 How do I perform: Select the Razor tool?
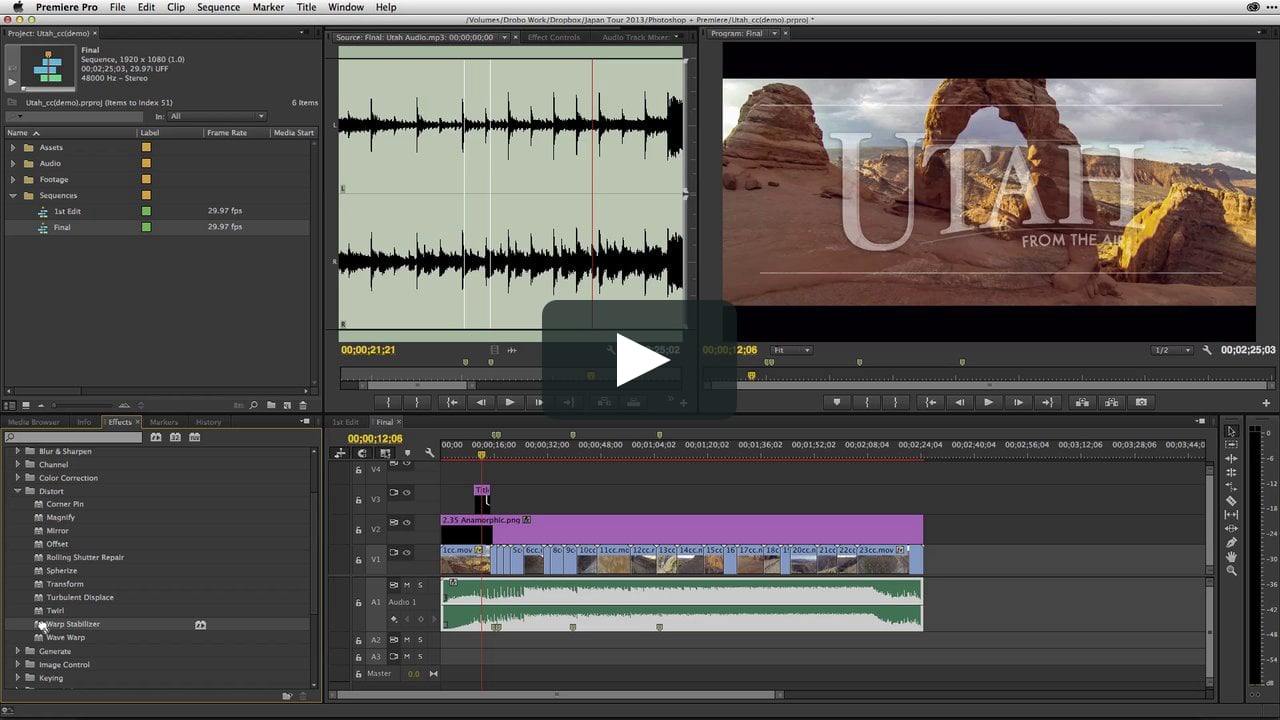pos(1231,501)
